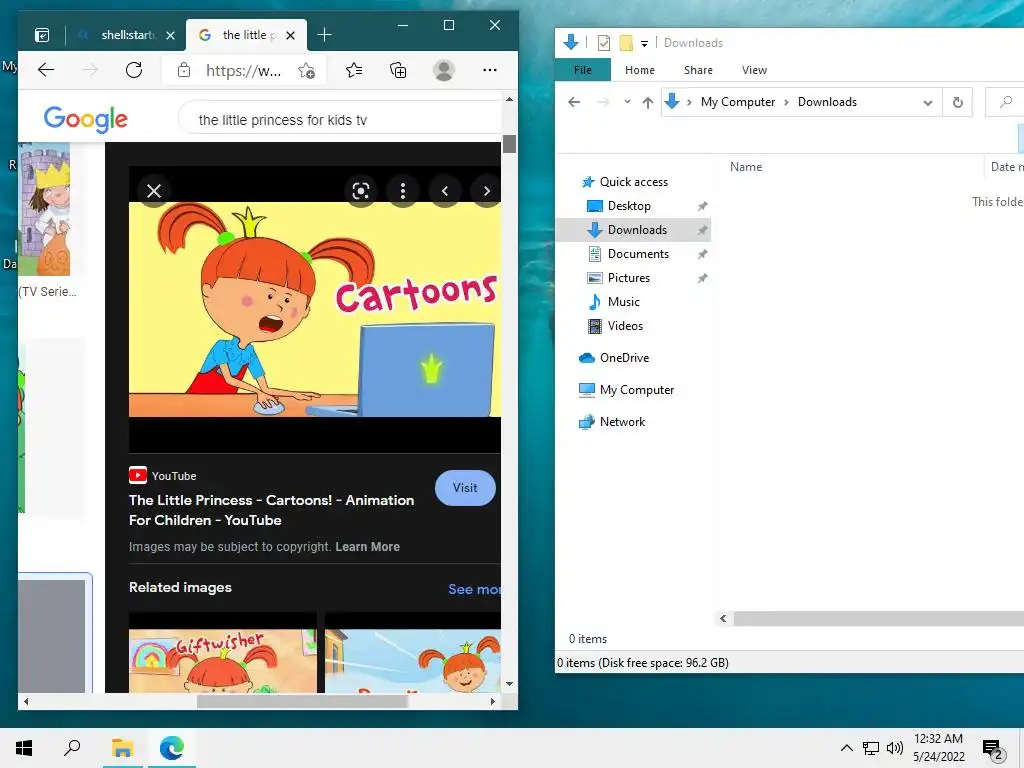Image resolution: width=1024 pixels, height=768 pixels.
Task: Click Google search input field
Action: coord(340,120)
